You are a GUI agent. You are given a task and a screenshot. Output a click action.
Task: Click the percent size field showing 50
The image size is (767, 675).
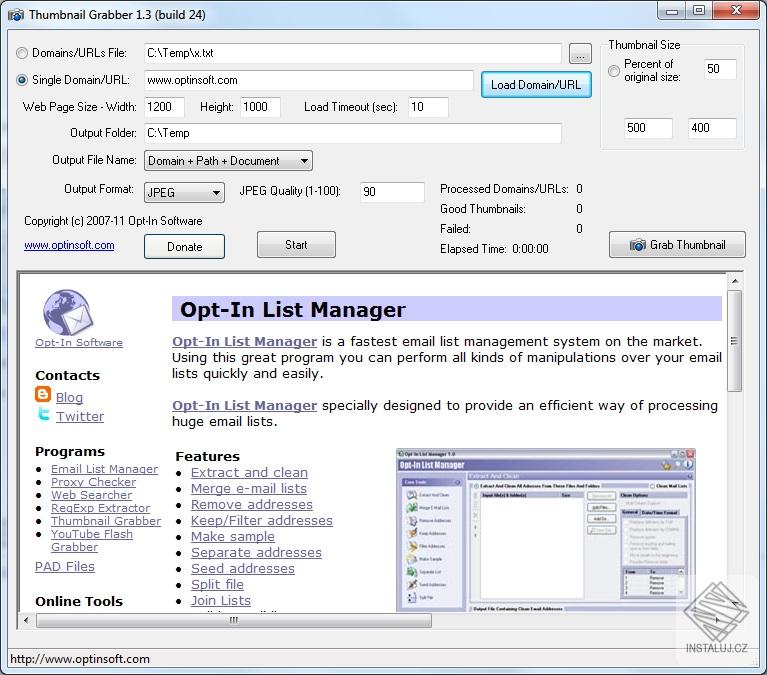(720, 69)
